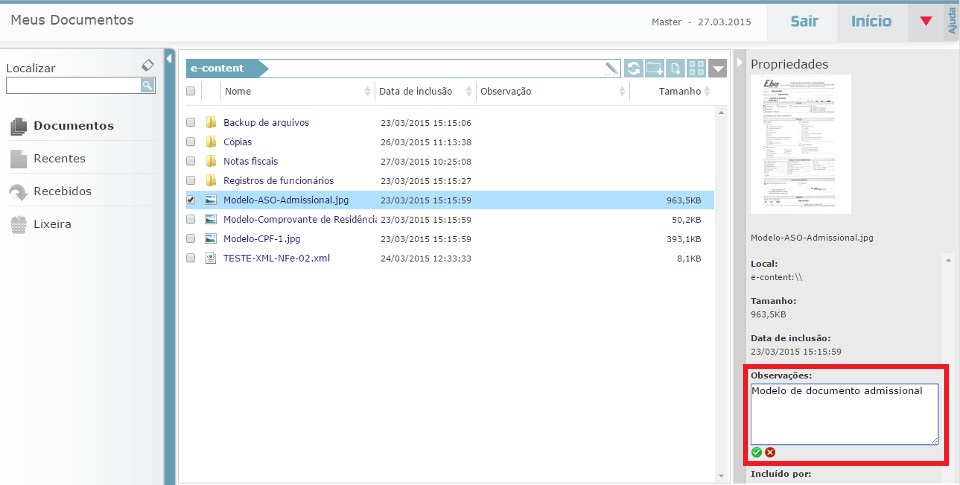960x485 pixels.
Task: Click the eraser icon beside Localizar
Action: coord(148,65)
